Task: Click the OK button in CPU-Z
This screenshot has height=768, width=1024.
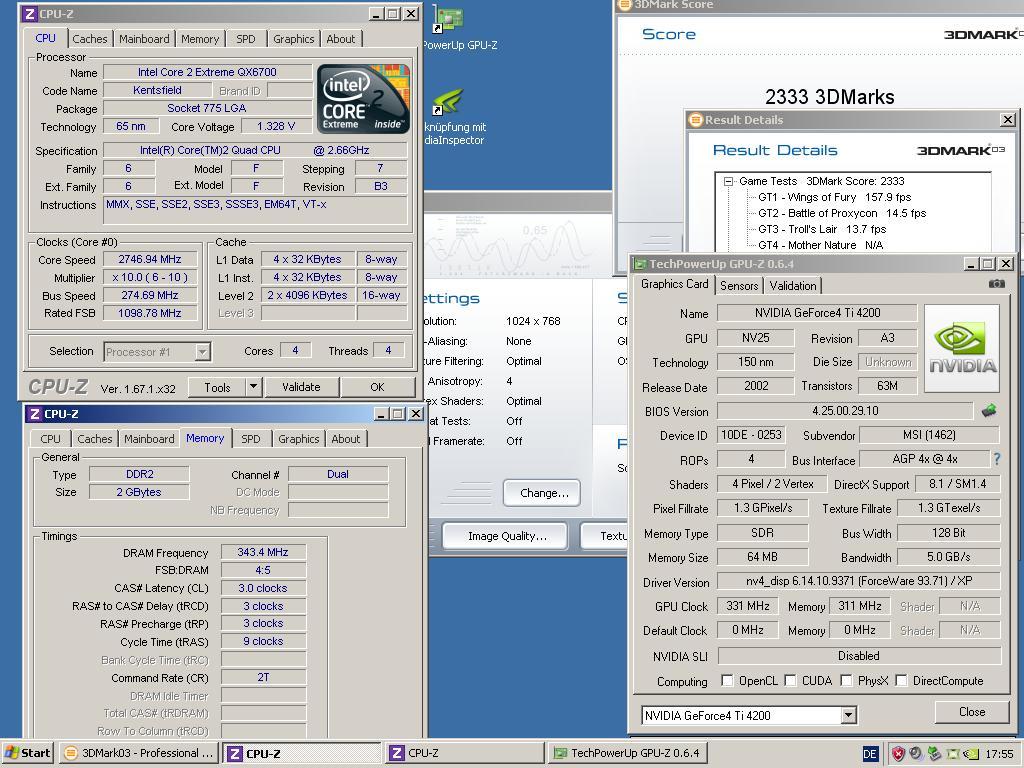Action: tap(377, 387)
